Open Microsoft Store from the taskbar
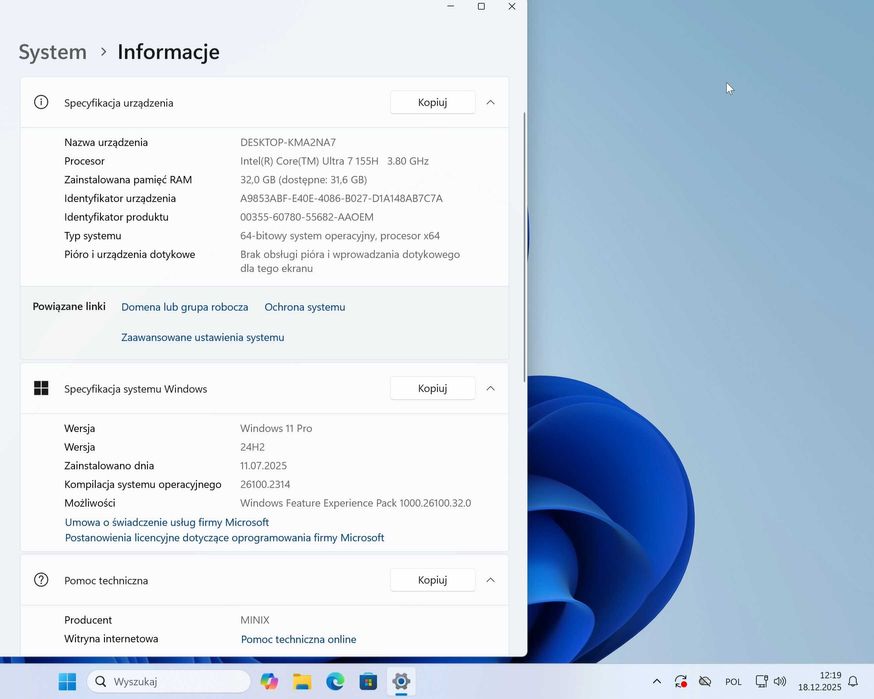Image resolution: width=874 pixels, height=699 pixels. point(368,681)
